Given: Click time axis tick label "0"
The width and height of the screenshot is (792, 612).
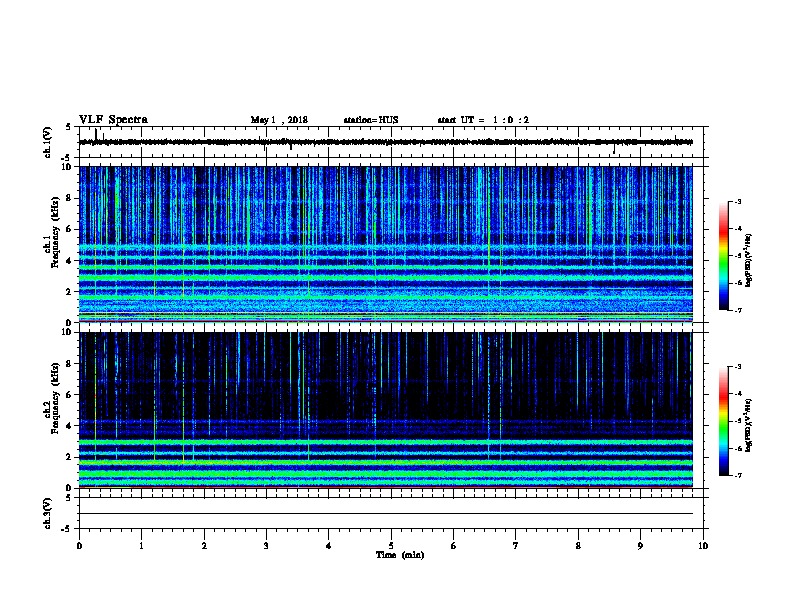Looking at the screenshot, I should (79, 546).
